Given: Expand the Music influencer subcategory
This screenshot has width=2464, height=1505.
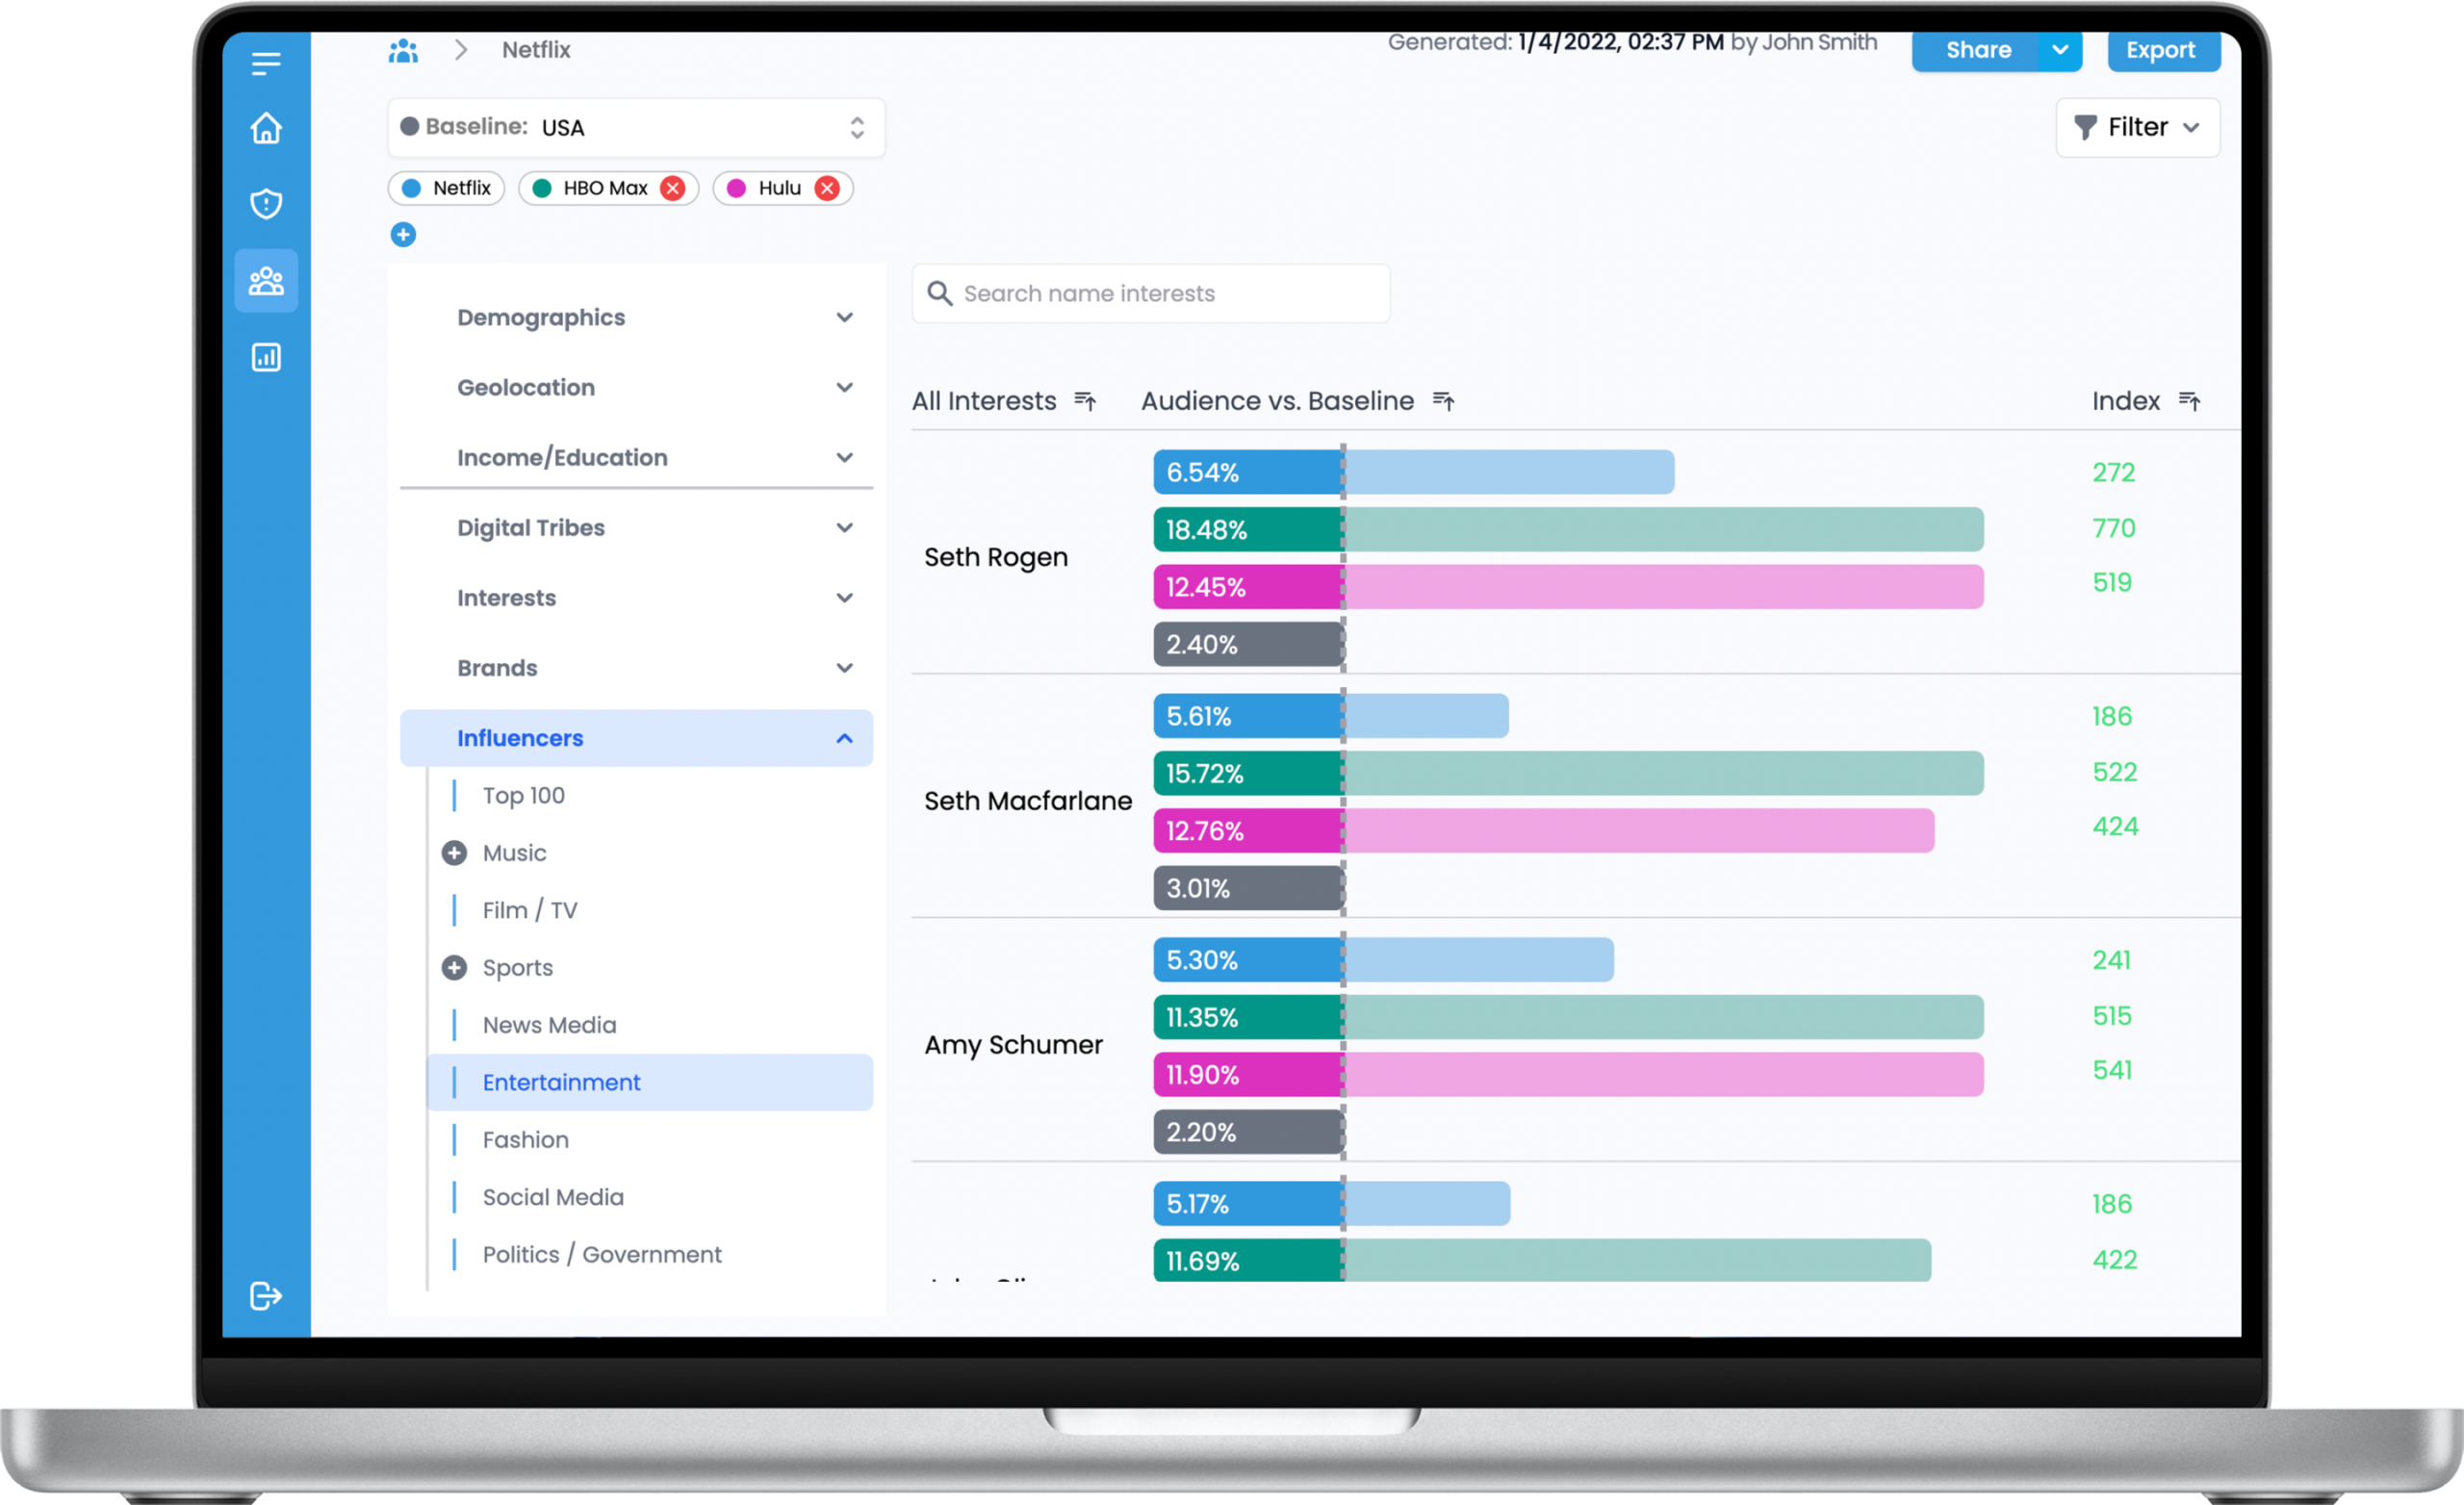Looking at the screenshot, I should click(454, 853).
